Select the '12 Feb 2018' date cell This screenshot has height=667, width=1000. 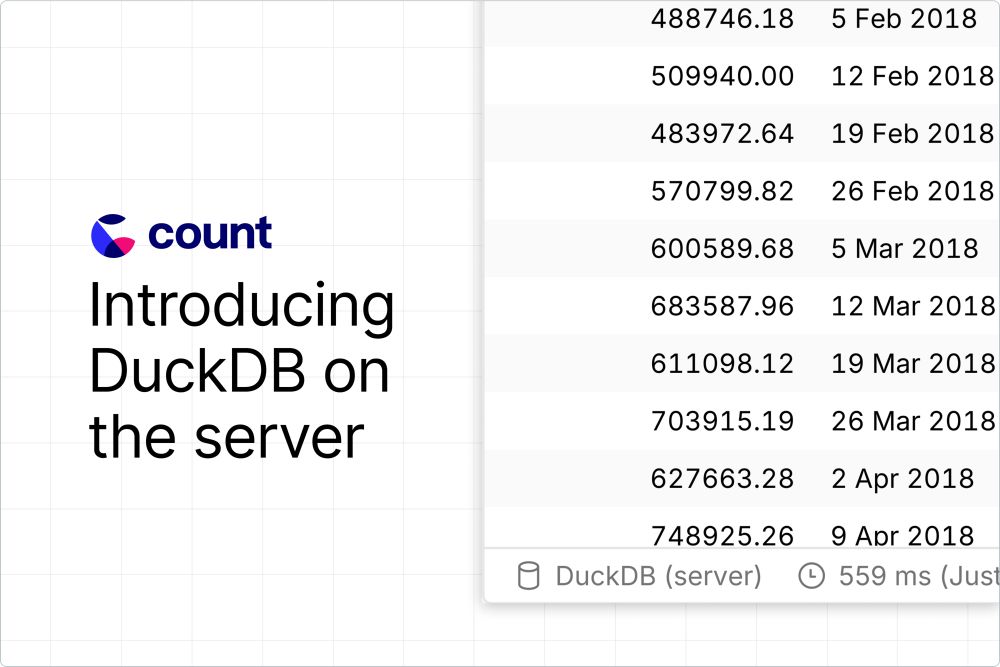[913, 77]
